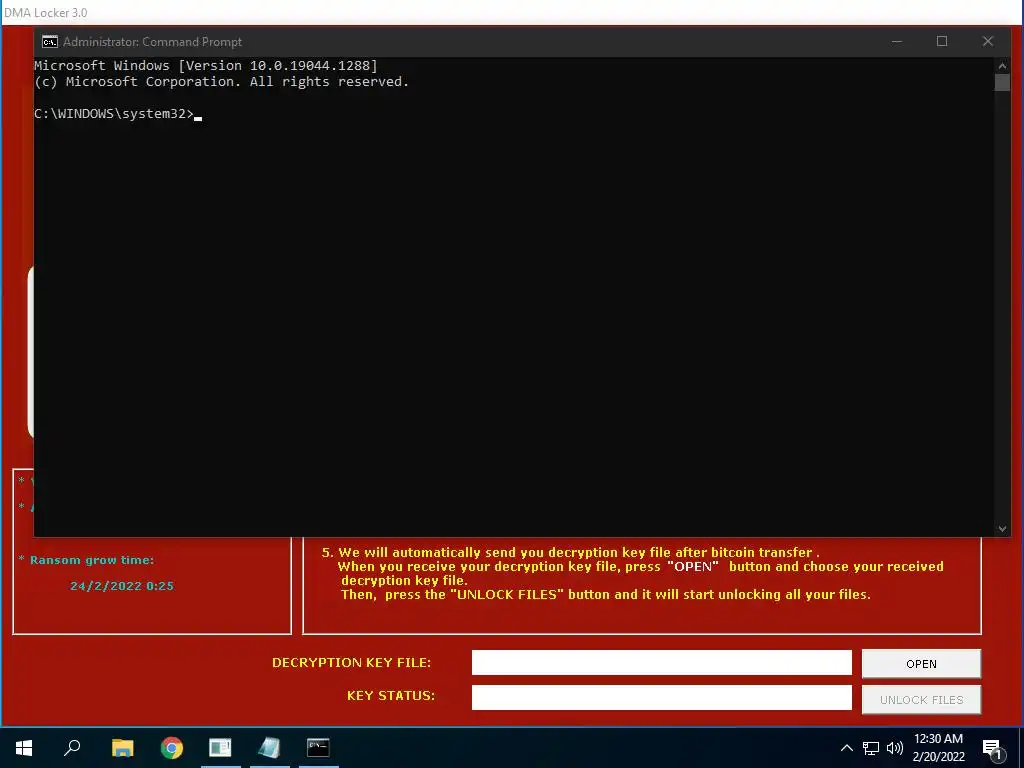The width and height of the screenshot is (1024, 768).
Task: Open Google Chrome from taskbar
Action: coord(172,748)
